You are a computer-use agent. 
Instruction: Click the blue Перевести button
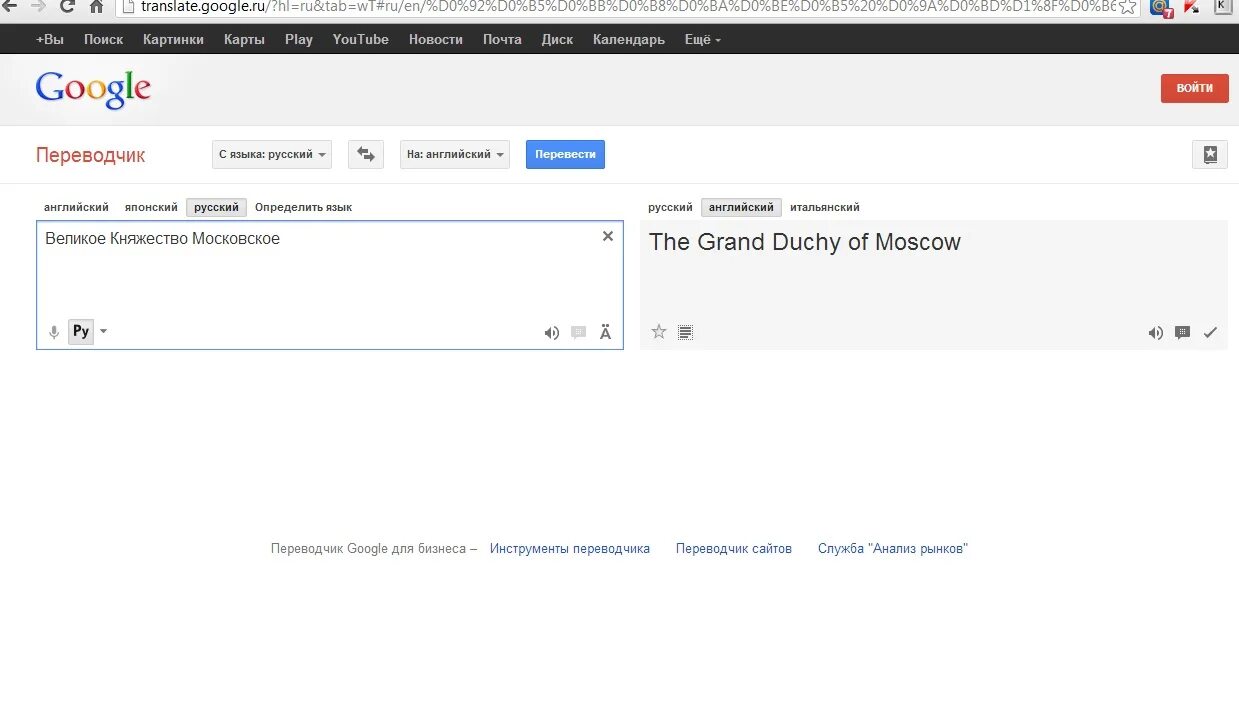point(565,154)
